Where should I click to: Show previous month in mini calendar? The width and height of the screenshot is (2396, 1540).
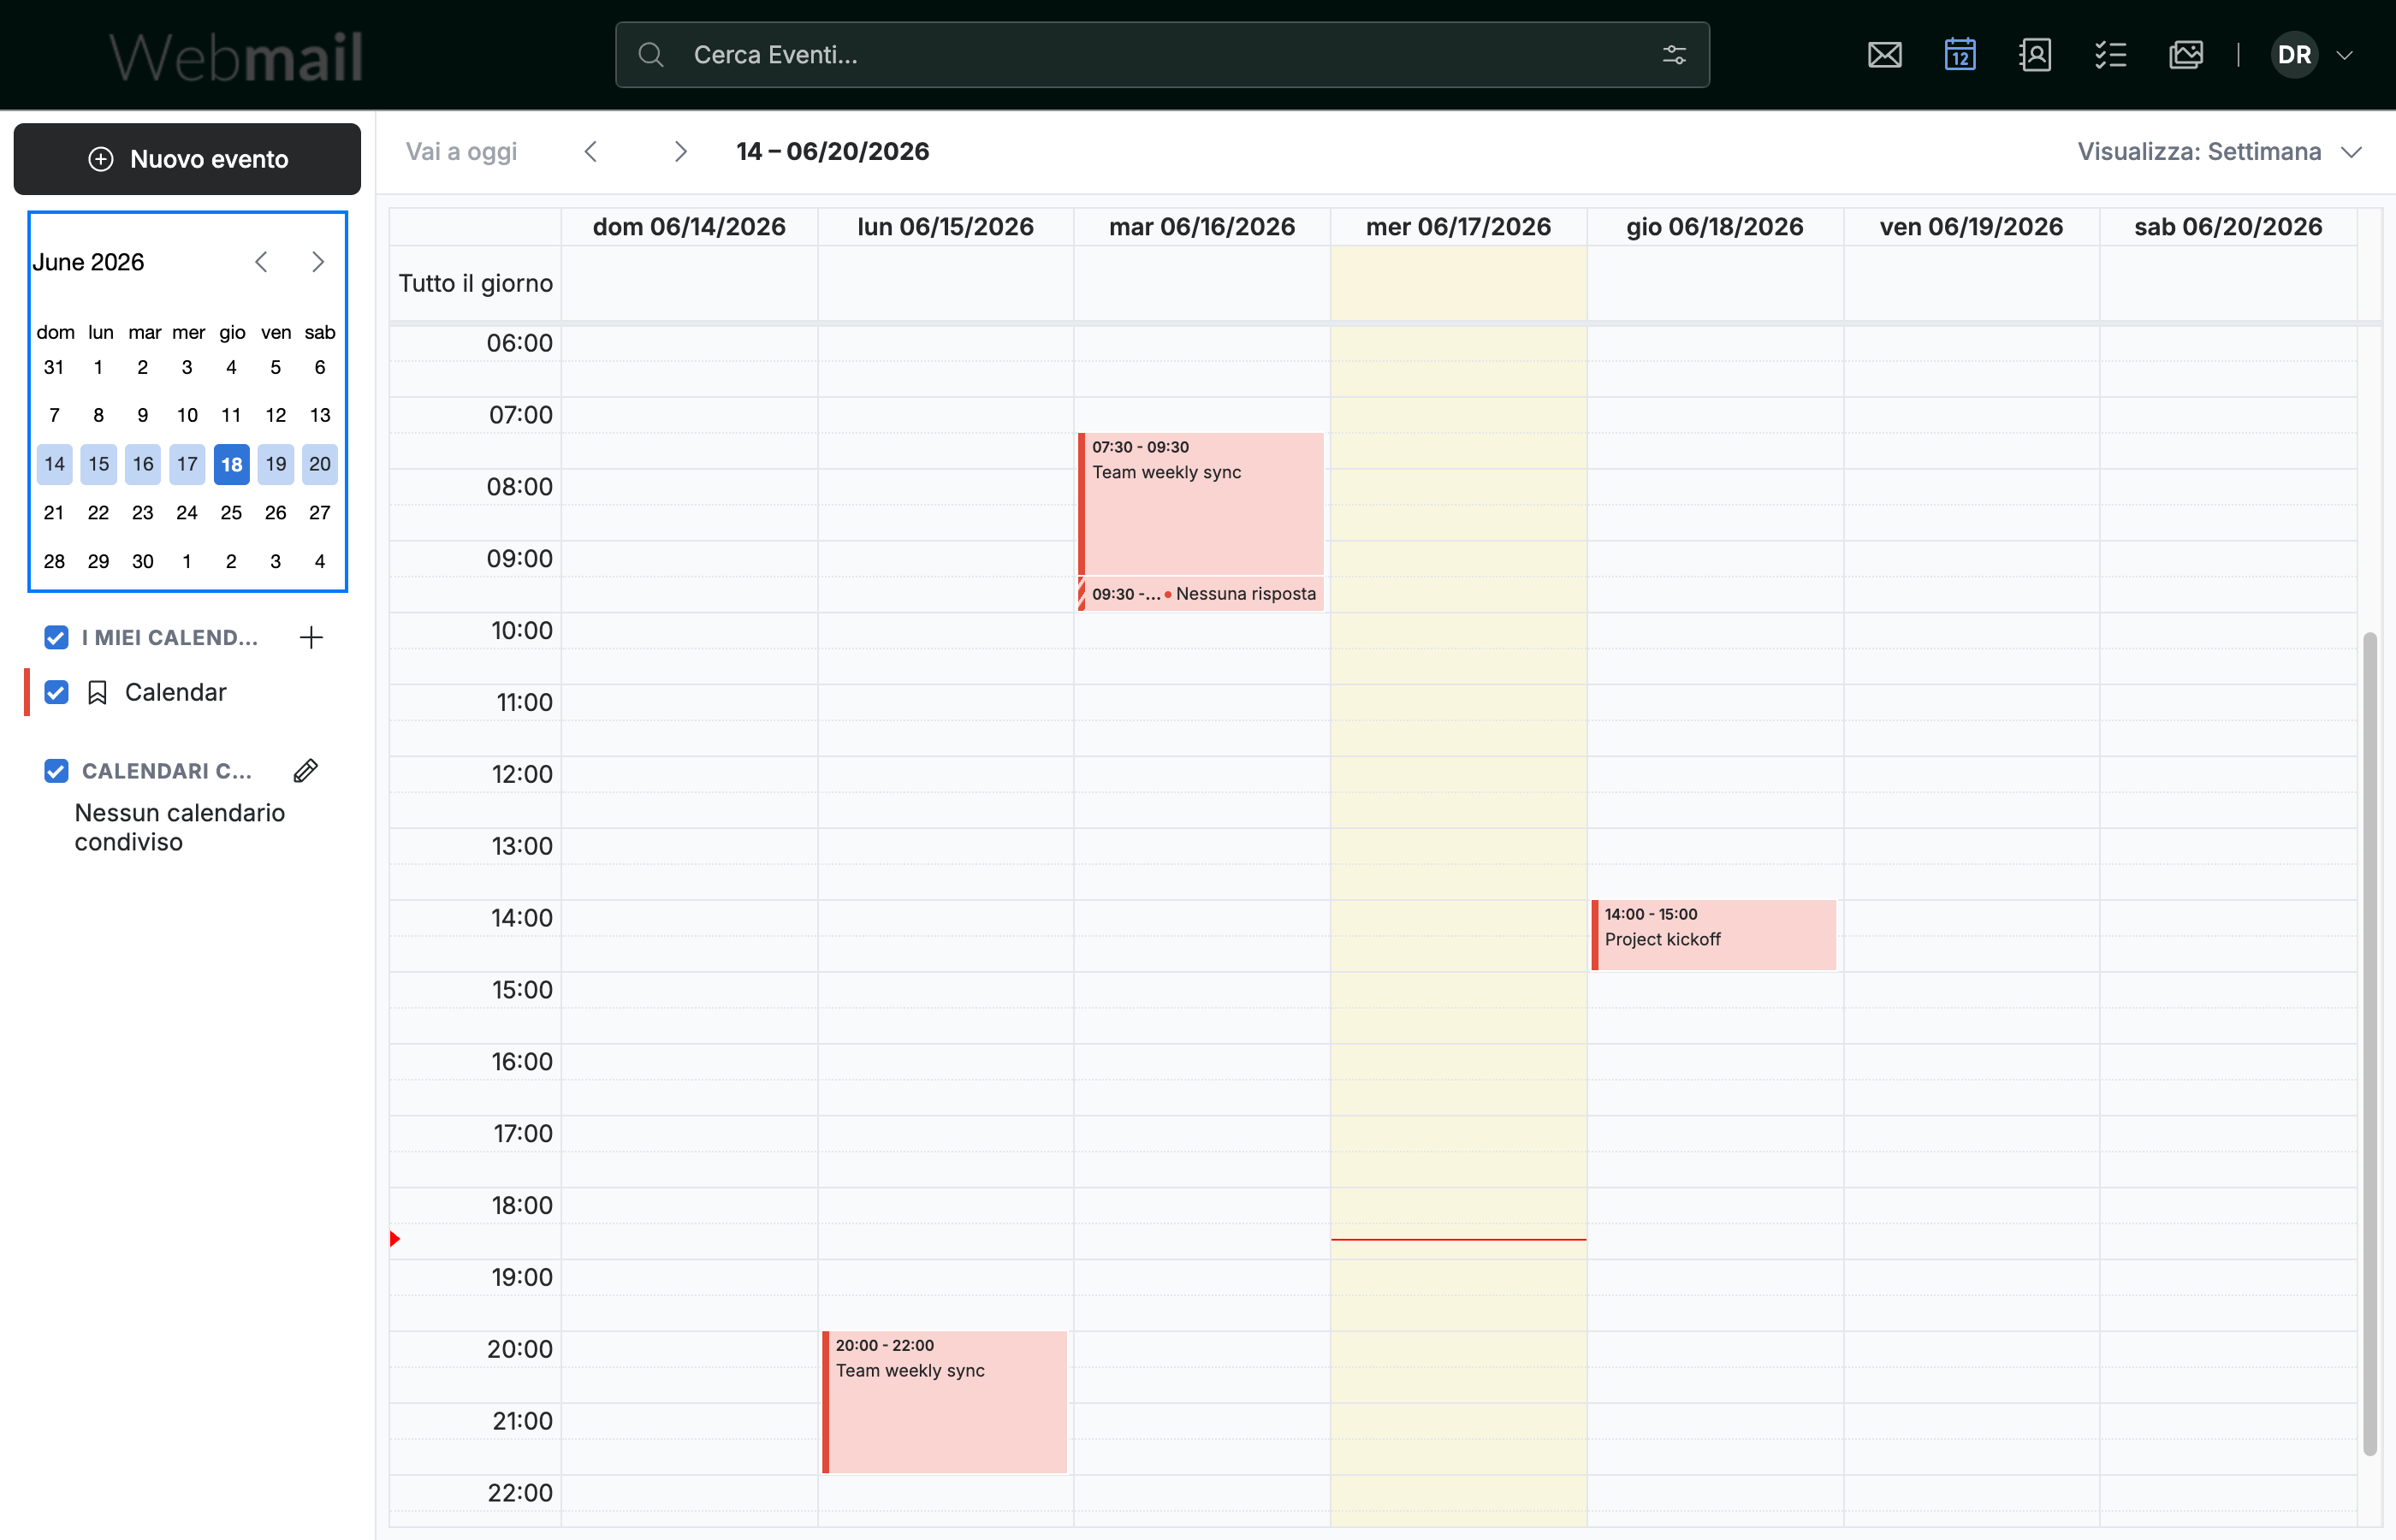(x=261, y=262)
